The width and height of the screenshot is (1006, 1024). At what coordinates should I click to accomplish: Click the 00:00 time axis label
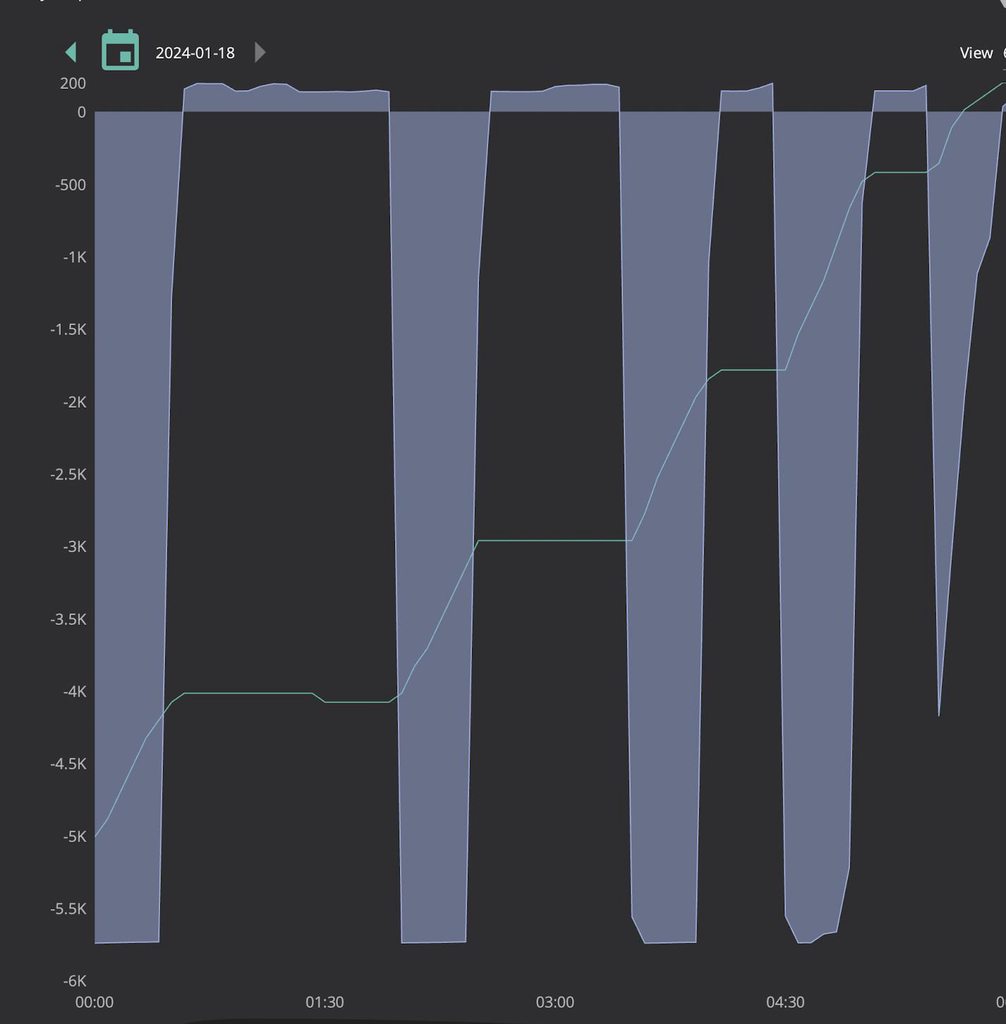pos(95,1002)
